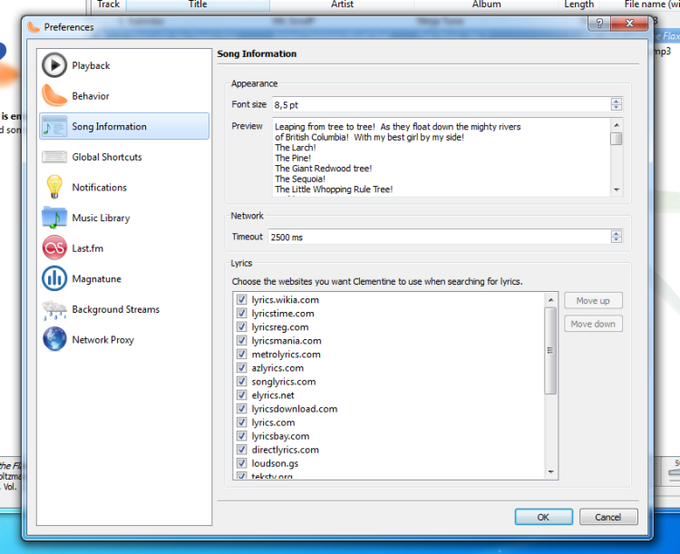Uncheck metrolyrics.com checkbox
Screen dimensions: 680x554
click(242, 354)
